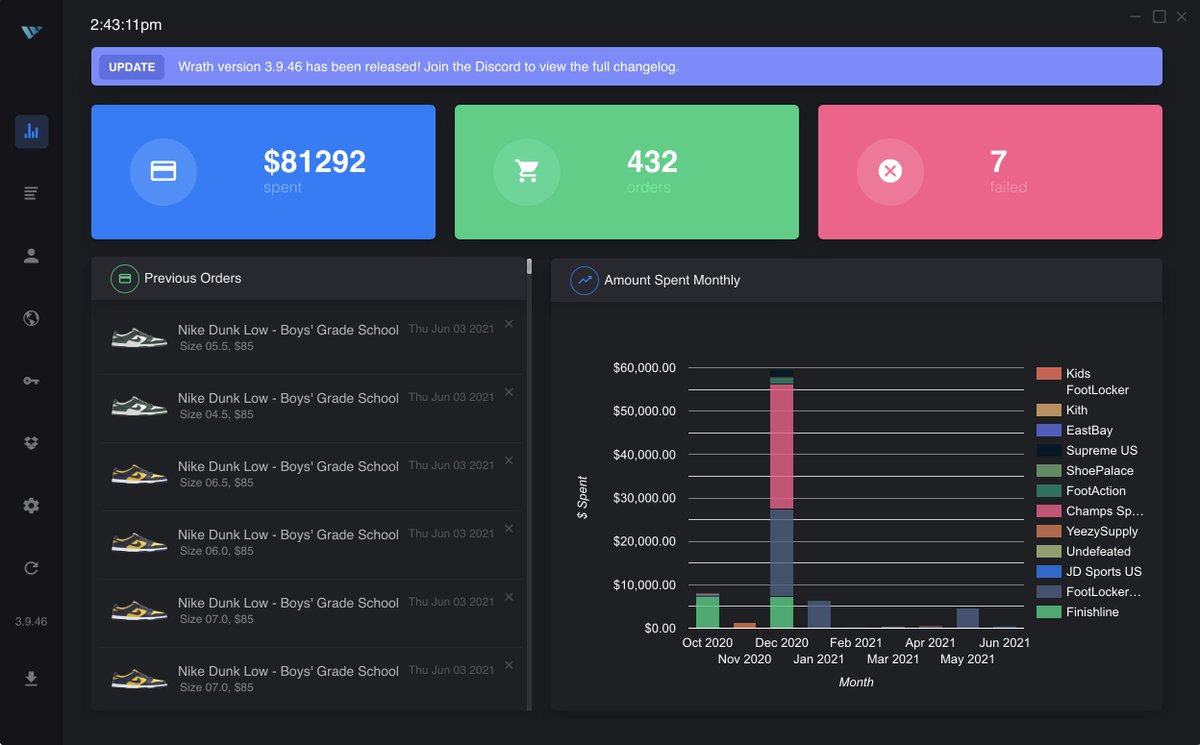Click the Dec 2020 stacked bar in chart
1200x745 pixels.
pyautogui.click(x=782, y=498)
